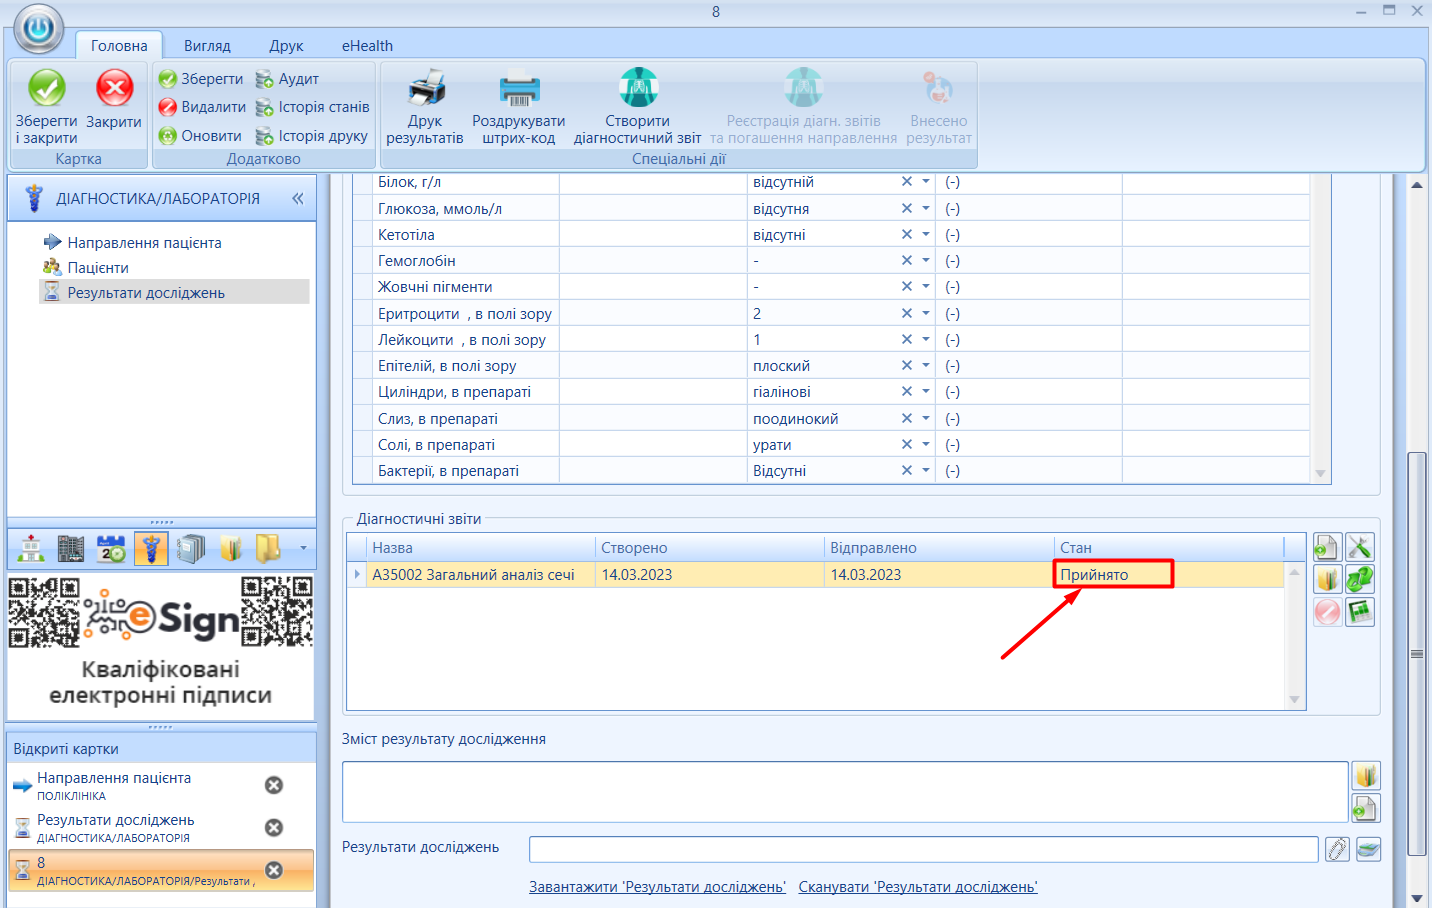Open dropdown arrow for Епітелій value
Image resolution: width=1432 pixels, height=908 pixels.
coord(926,365)
